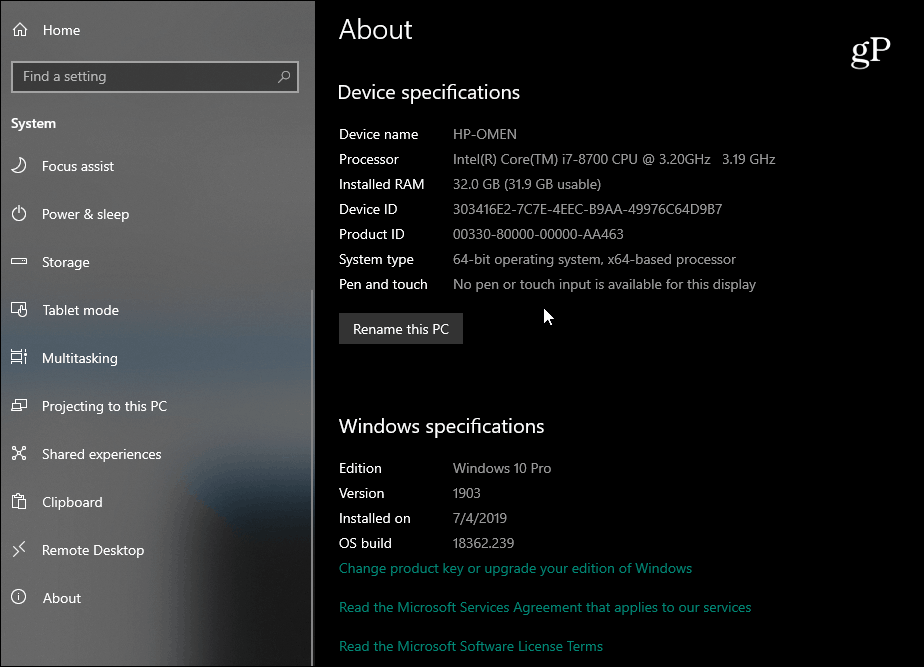Go to Home settings

tap(61, 30)
